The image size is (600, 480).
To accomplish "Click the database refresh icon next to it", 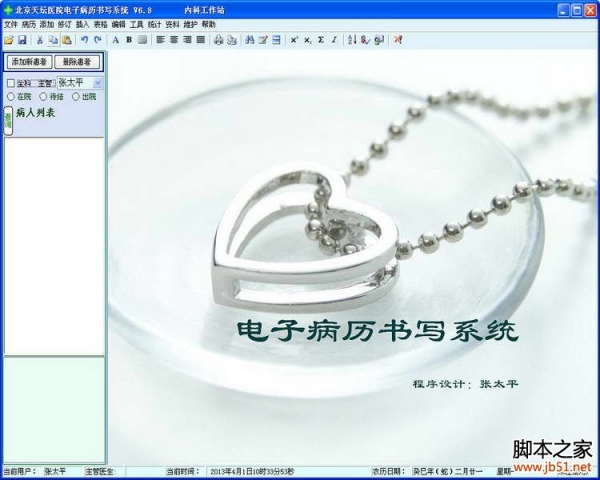I will [379, 40].
